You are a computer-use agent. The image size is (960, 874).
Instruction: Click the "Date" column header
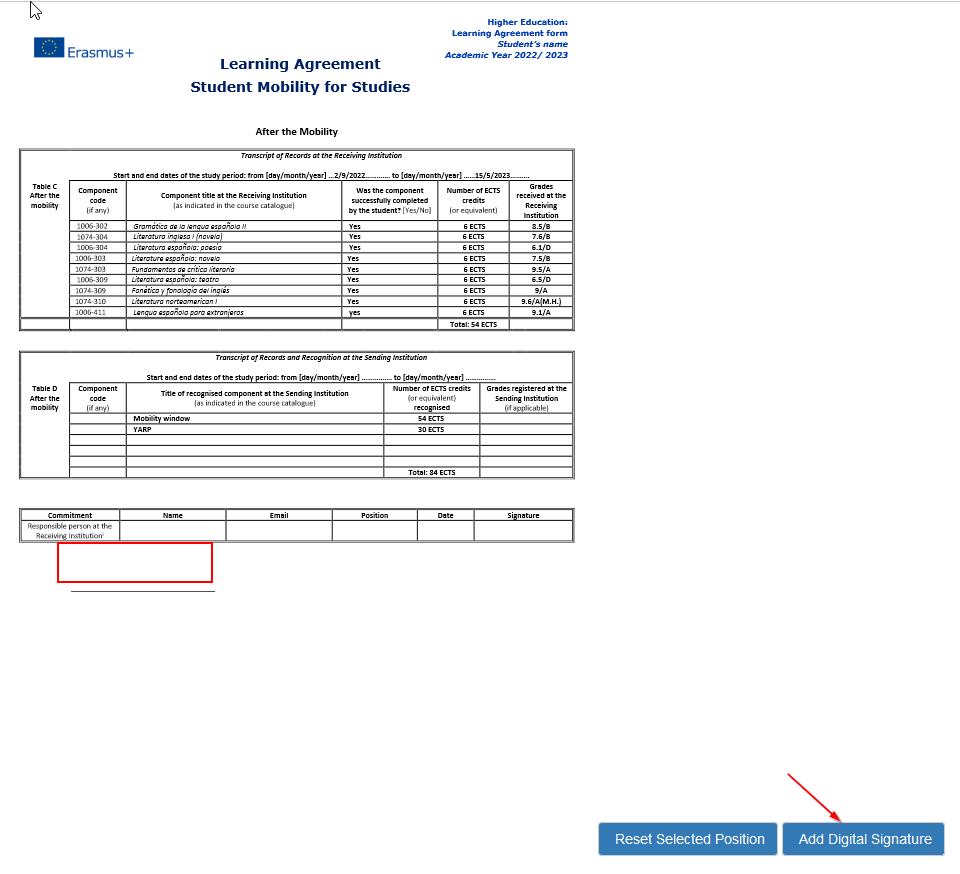click(445, 515)
